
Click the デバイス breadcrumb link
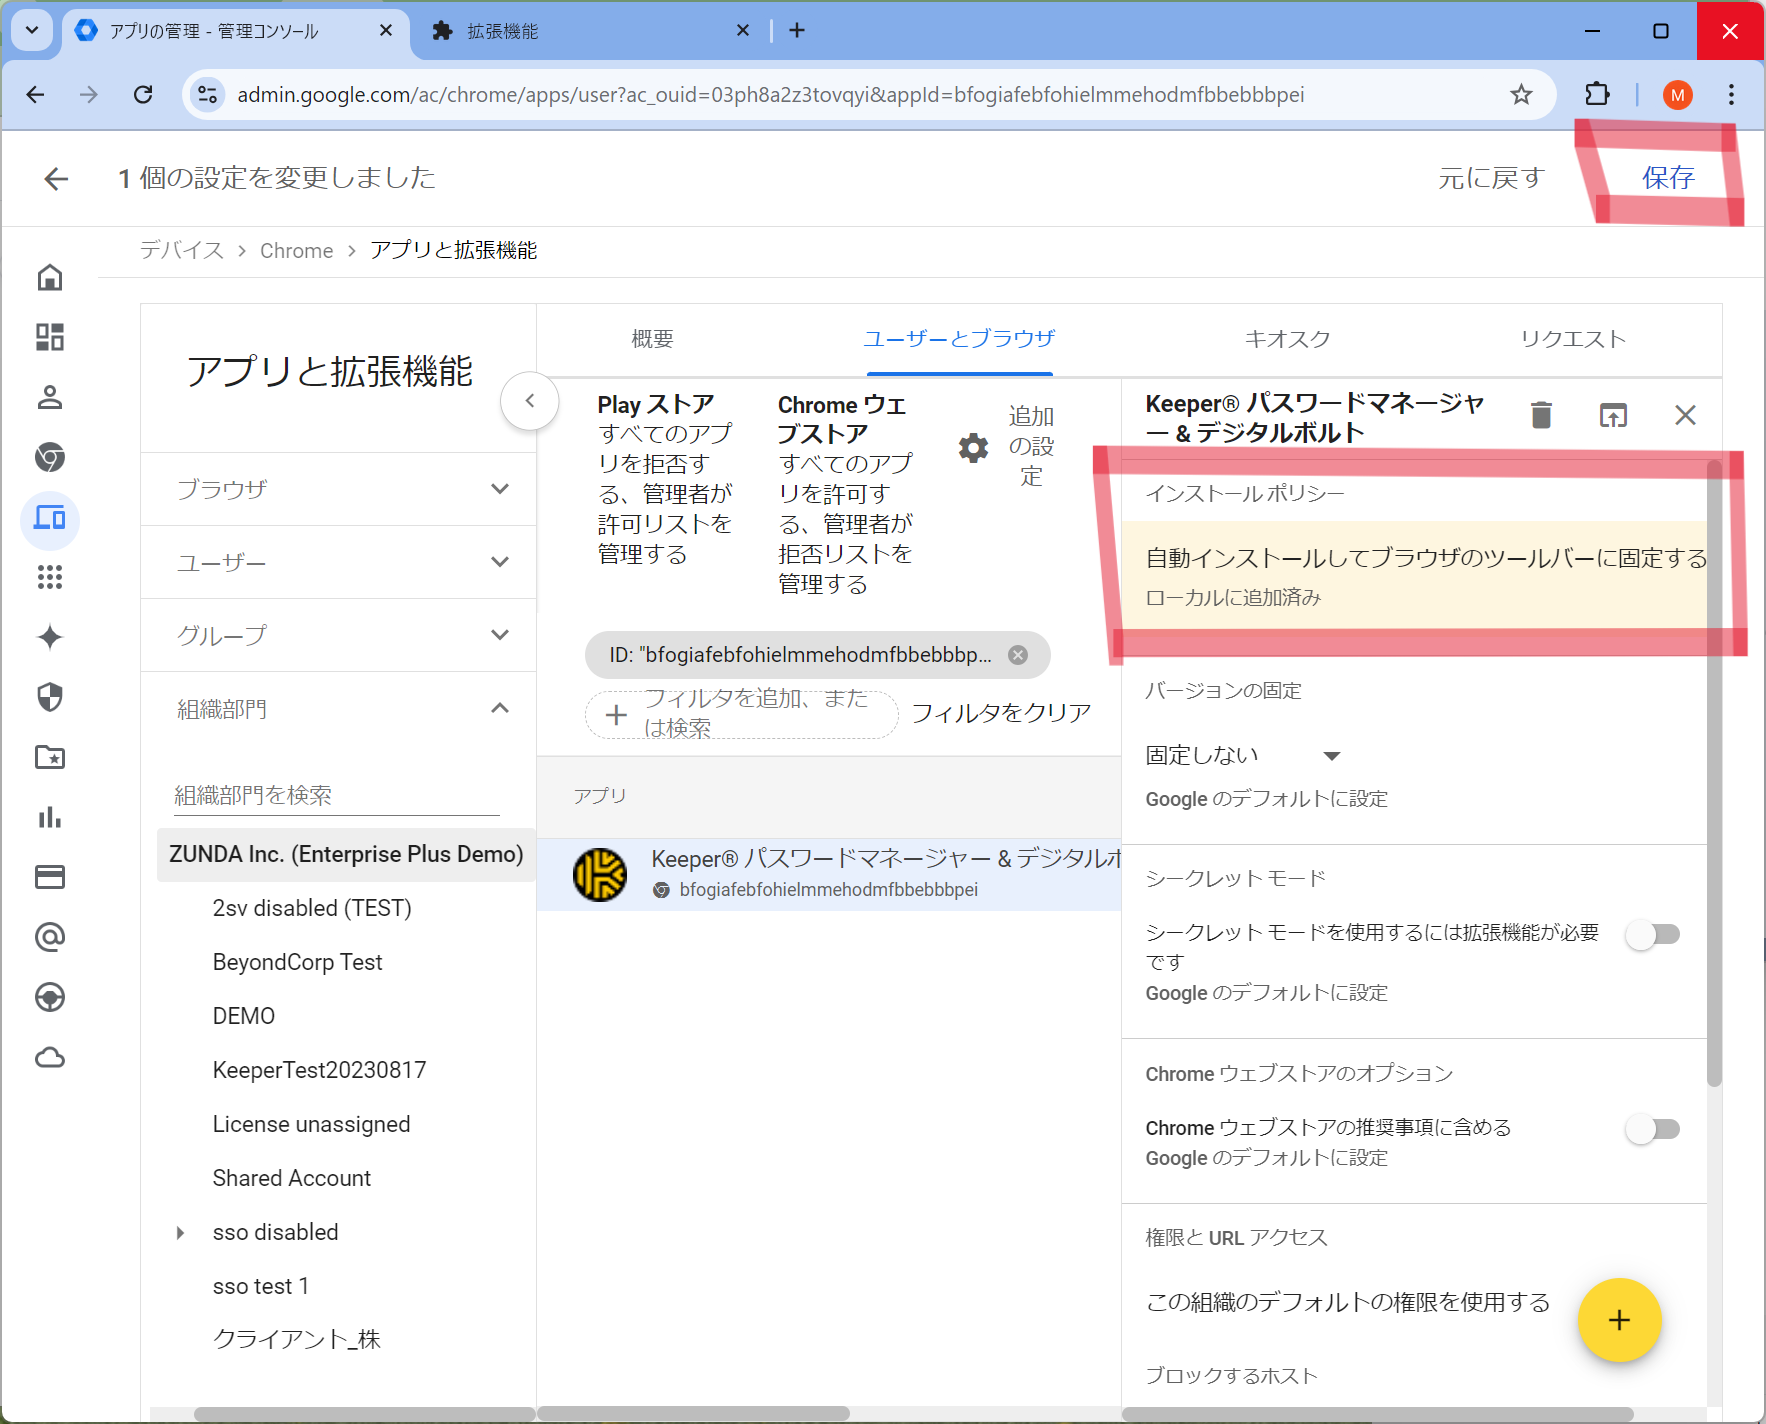tap(182, 250)
